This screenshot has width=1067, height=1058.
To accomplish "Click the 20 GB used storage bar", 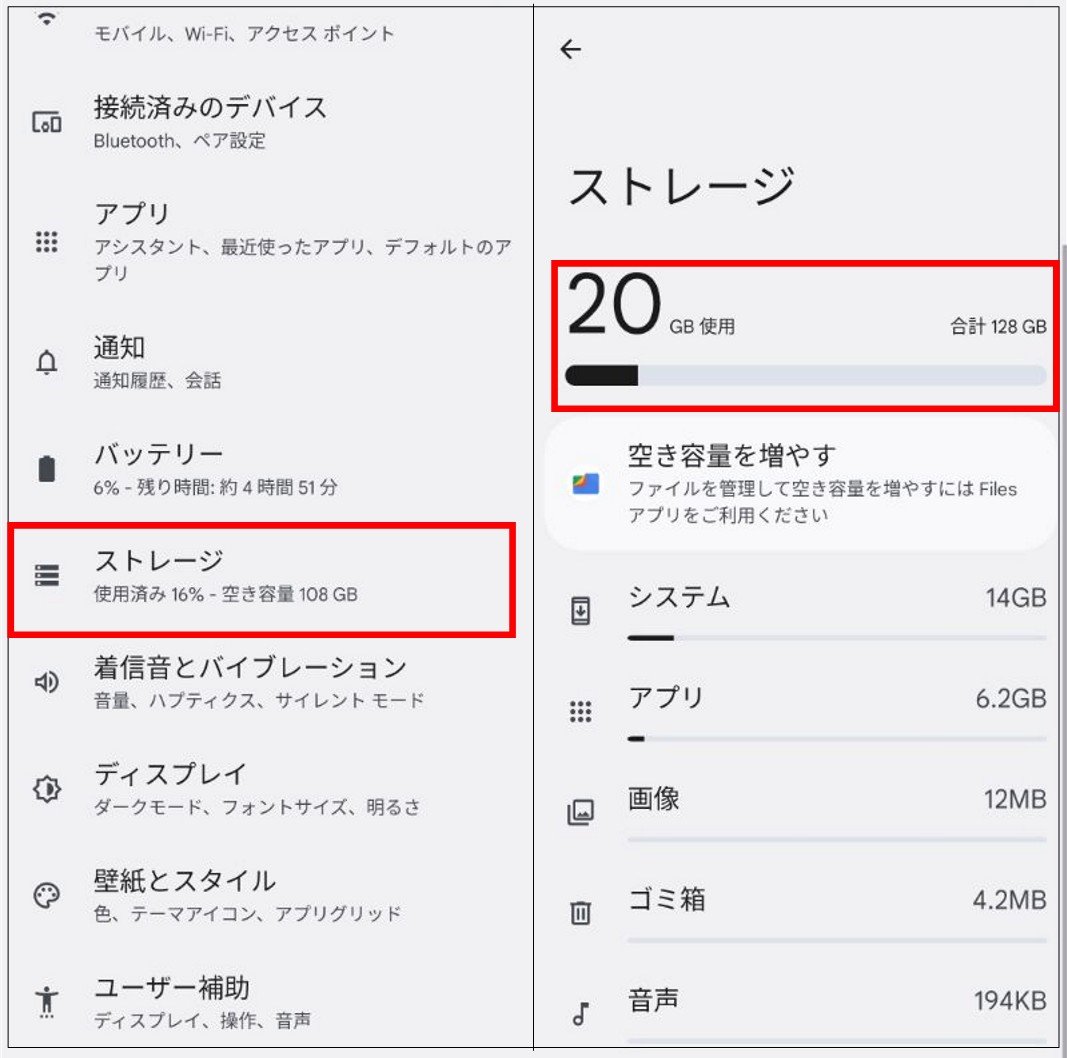I will click(806, 376).
